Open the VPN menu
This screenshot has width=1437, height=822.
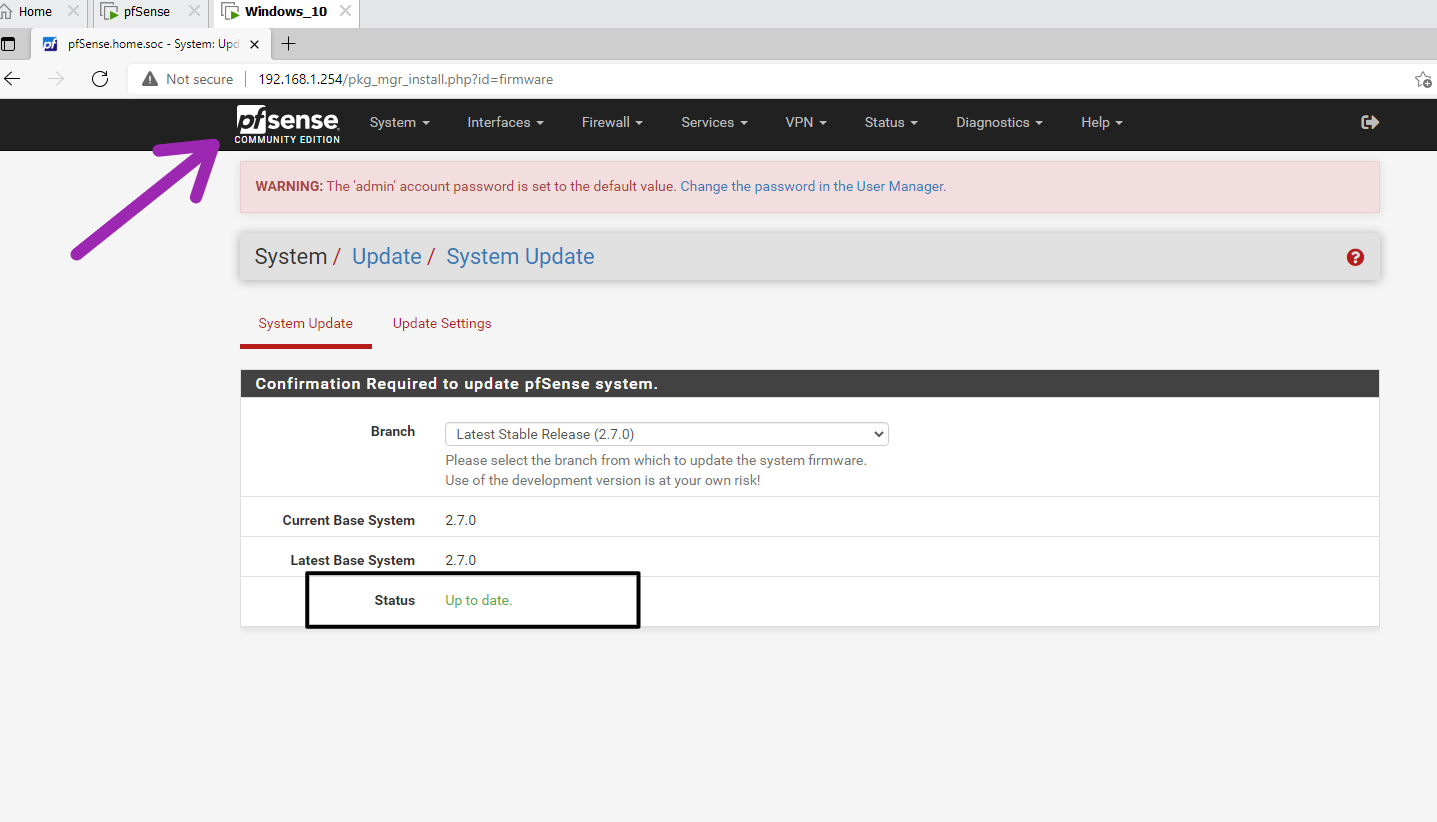(x=806, y=122)
